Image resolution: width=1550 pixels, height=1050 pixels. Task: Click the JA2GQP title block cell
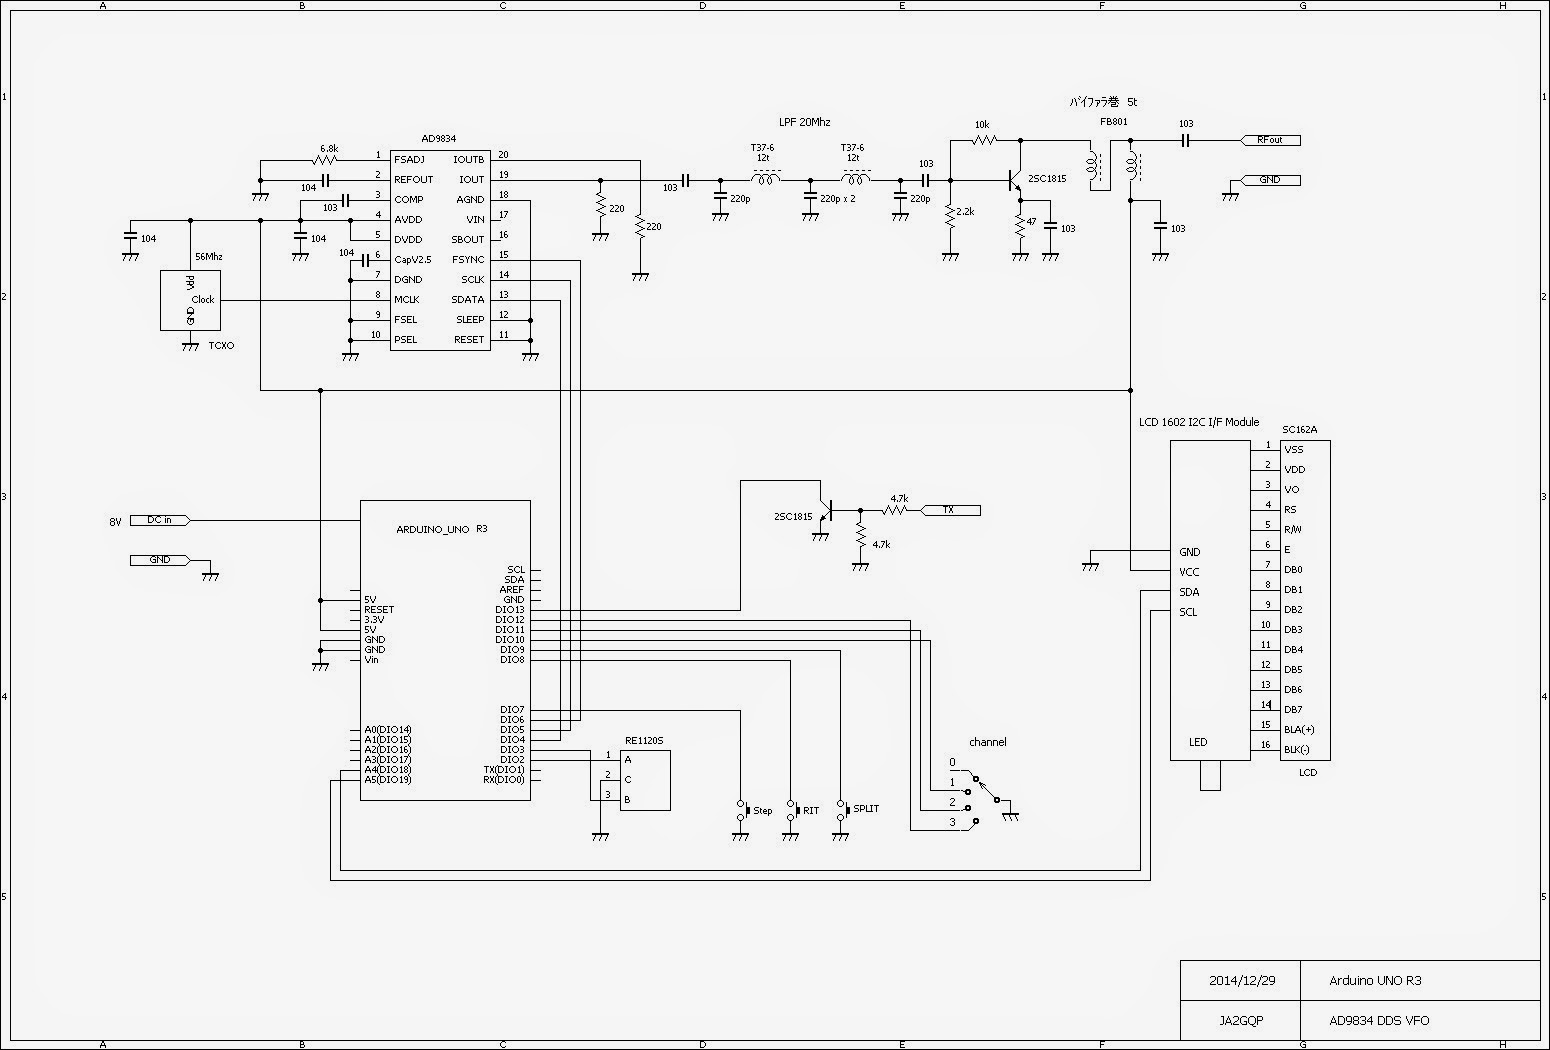[x=1241, y=1020]
